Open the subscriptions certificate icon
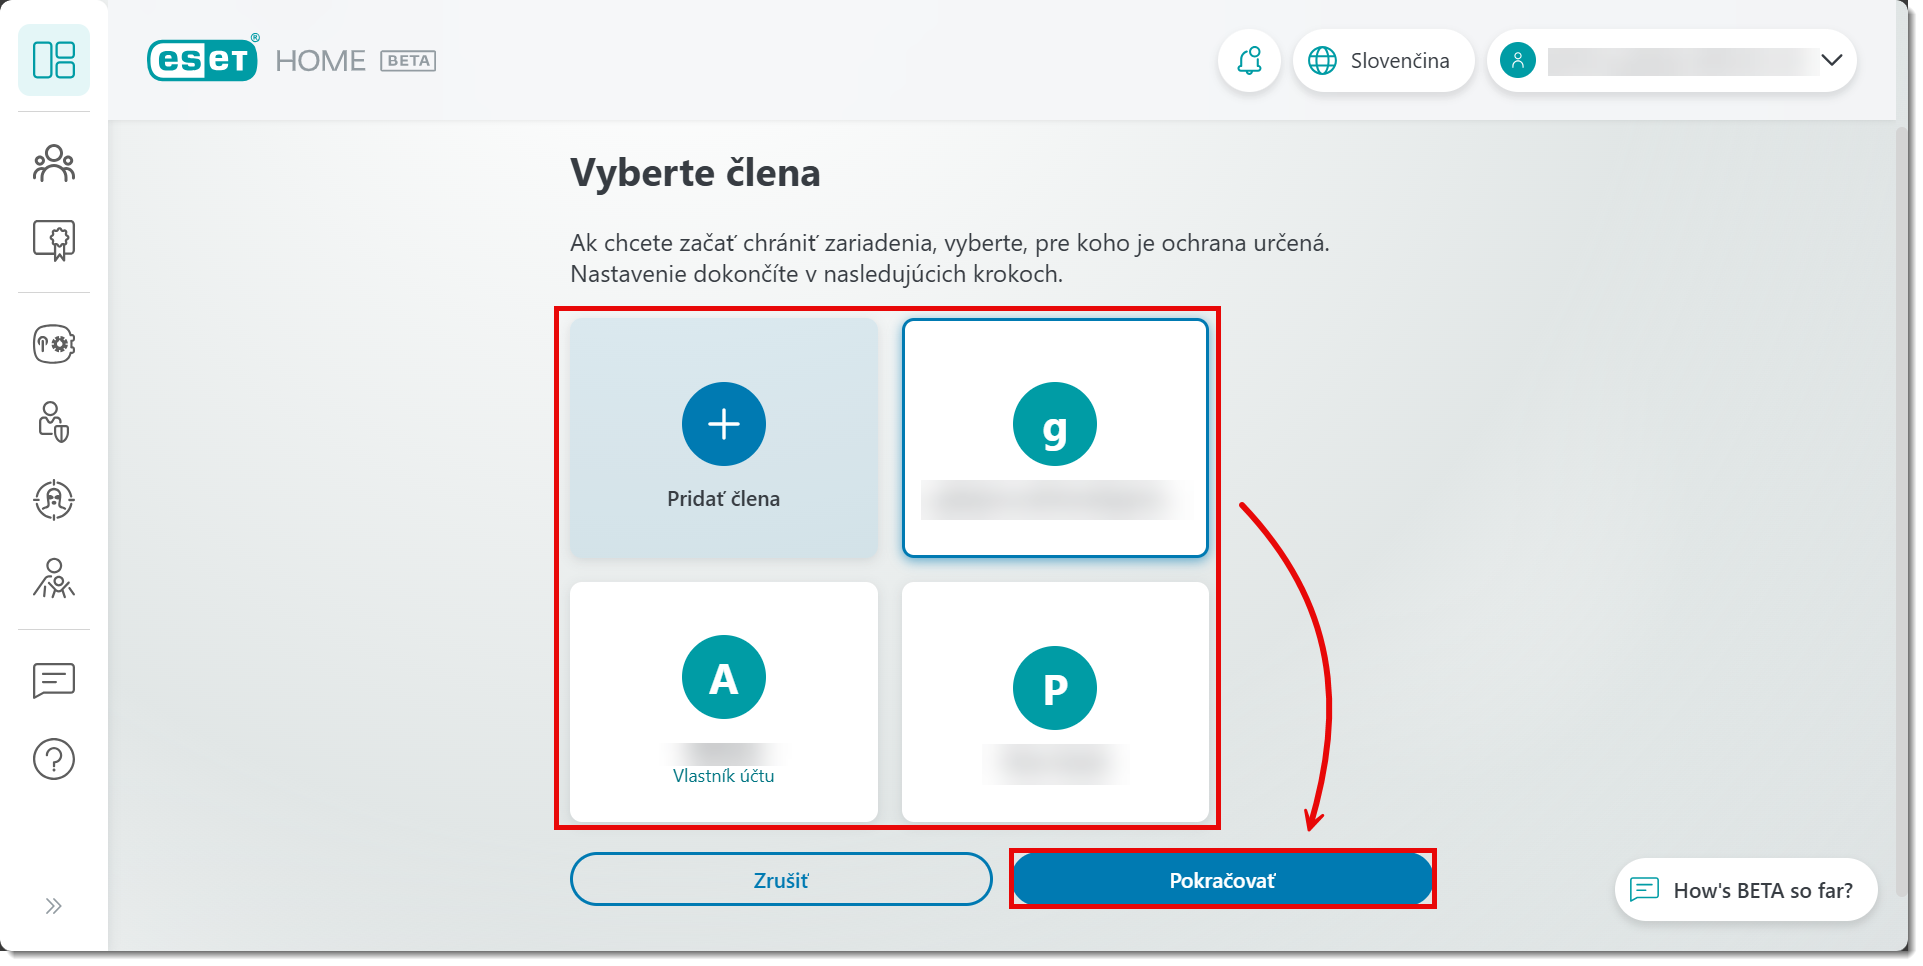The height and width of the screenshot is (966, 1923). pyautogui.click(x=54, y=241)
